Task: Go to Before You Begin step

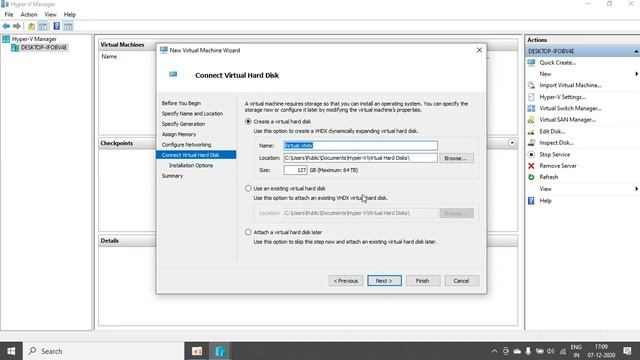Action: click(x=181, y=103)
